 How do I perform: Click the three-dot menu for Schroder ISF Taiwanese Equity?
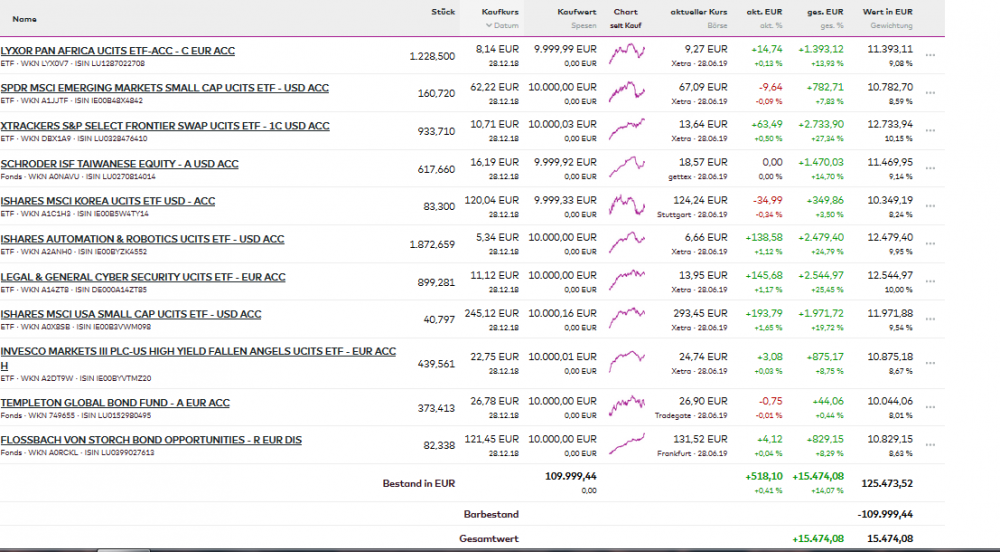coord(931,169)
